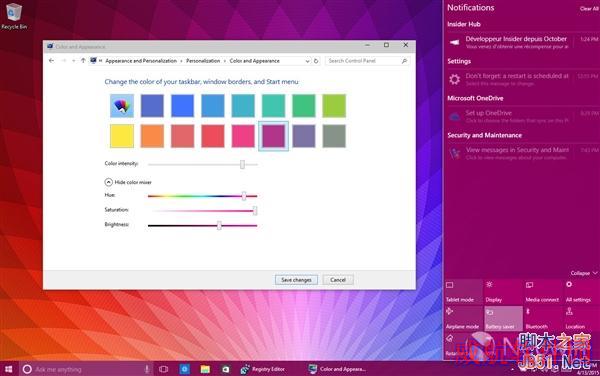Open the Set up OneDrive notification
Image resolution: width=600 pixels, height=376 pixels.
(522, 116)
